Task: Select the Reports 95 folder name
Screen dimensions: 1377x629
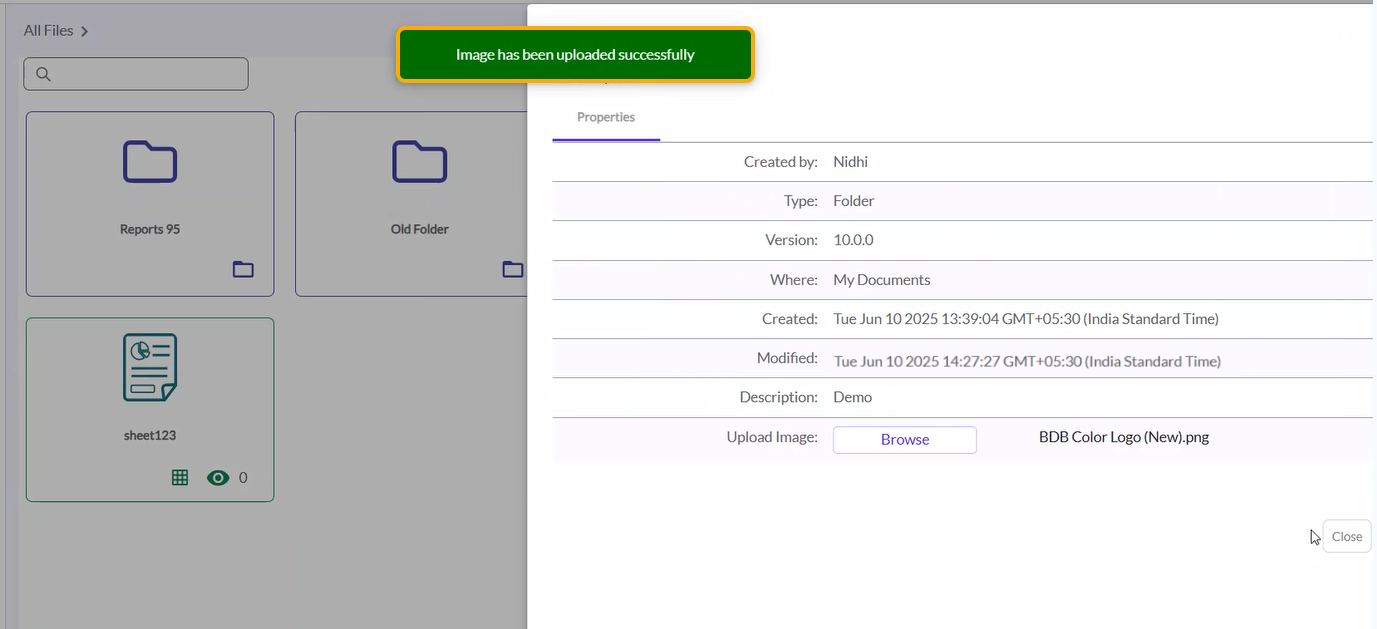Action: coord(150,229)
